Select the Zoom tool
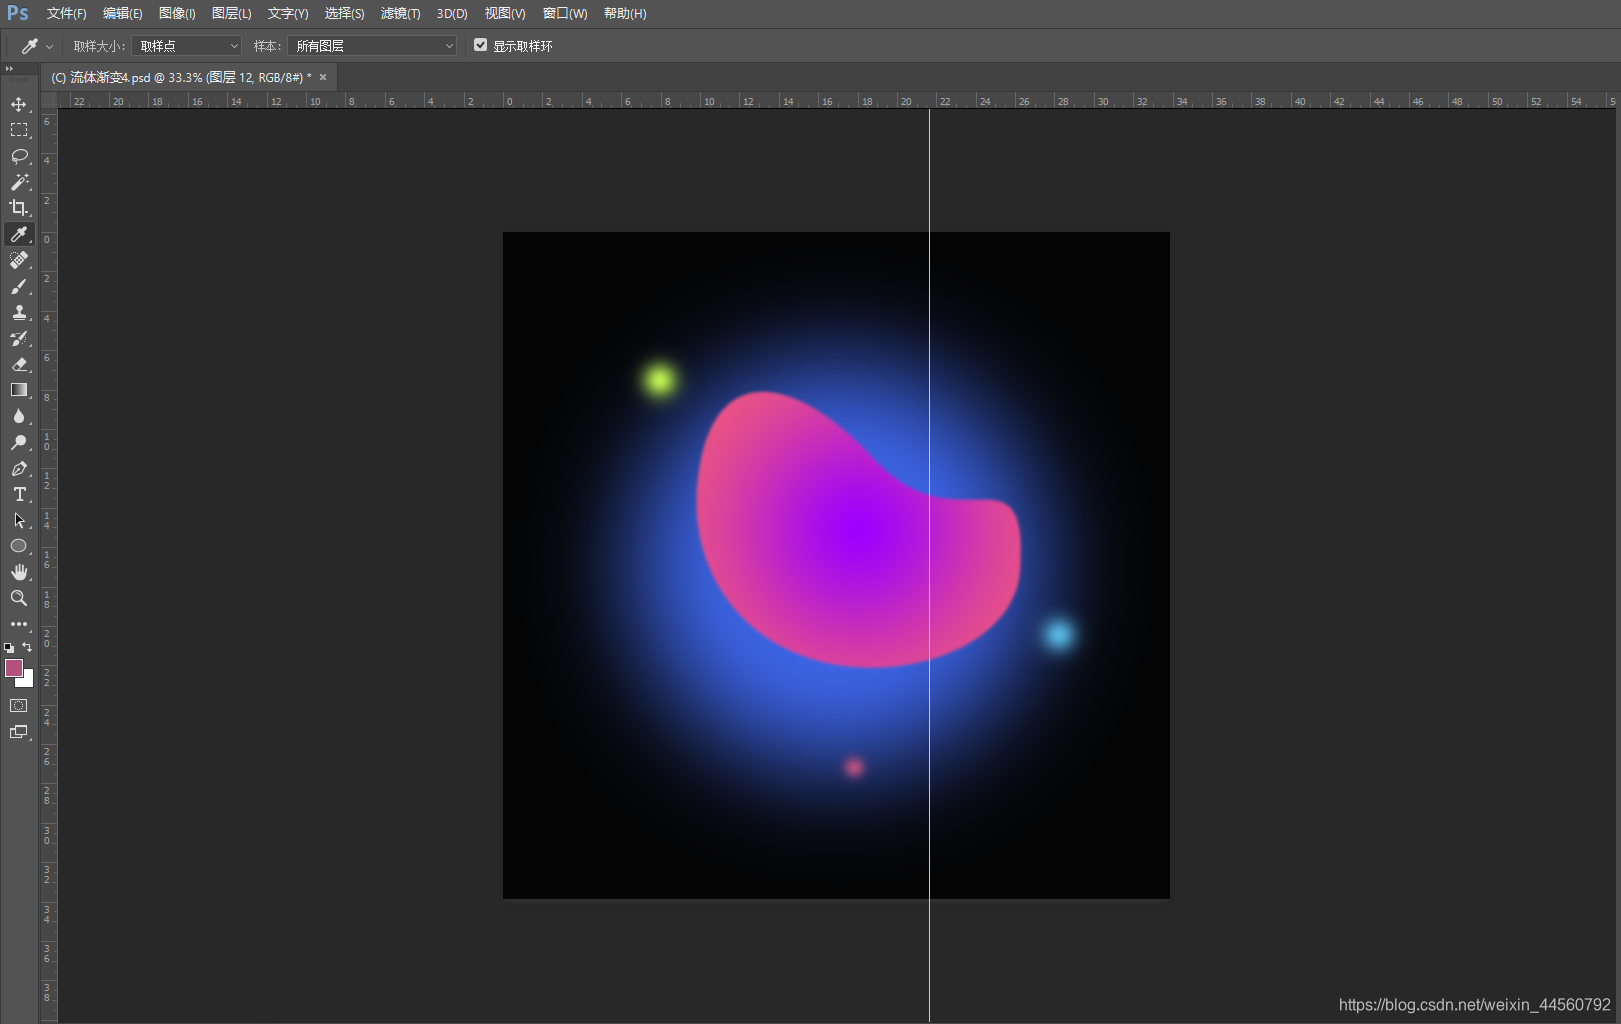The height and width of the screenshot is (1024, 1621). click(x=19, y=598)
